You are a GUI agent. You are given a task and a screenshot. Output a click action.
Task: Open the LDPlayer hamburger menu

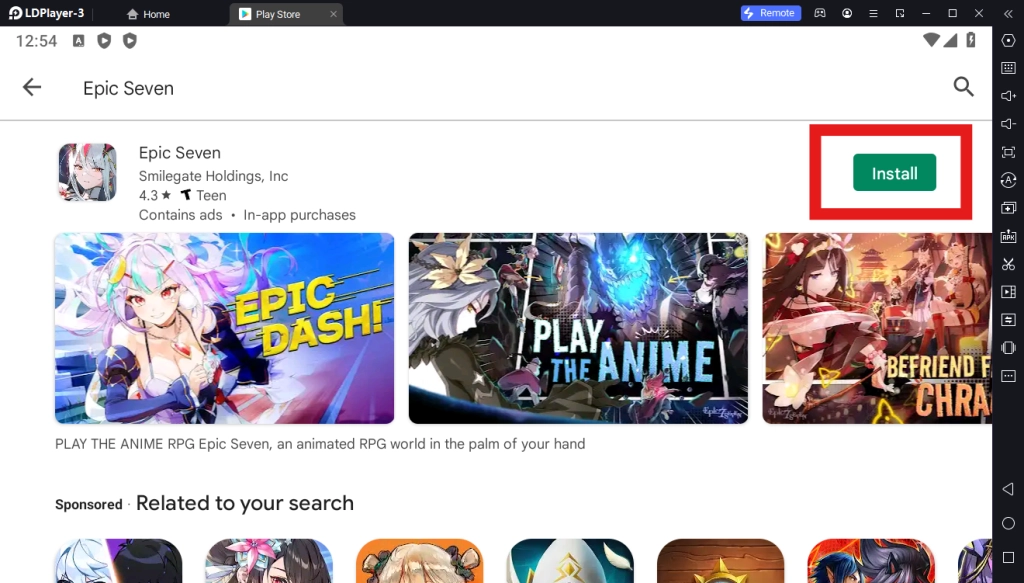(x=873, y=13)
